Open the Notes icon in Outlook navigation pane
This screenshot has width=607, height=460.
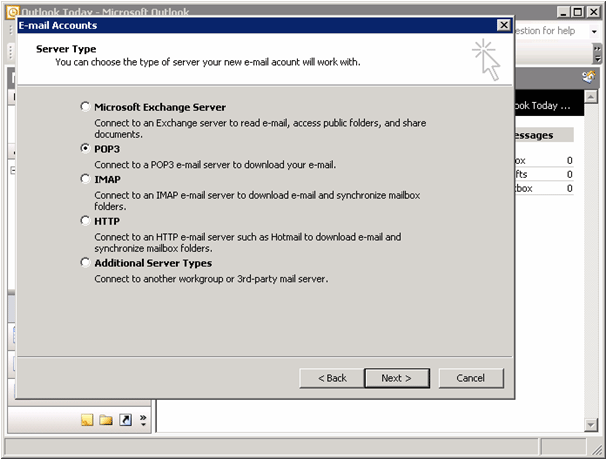[87, 420]
